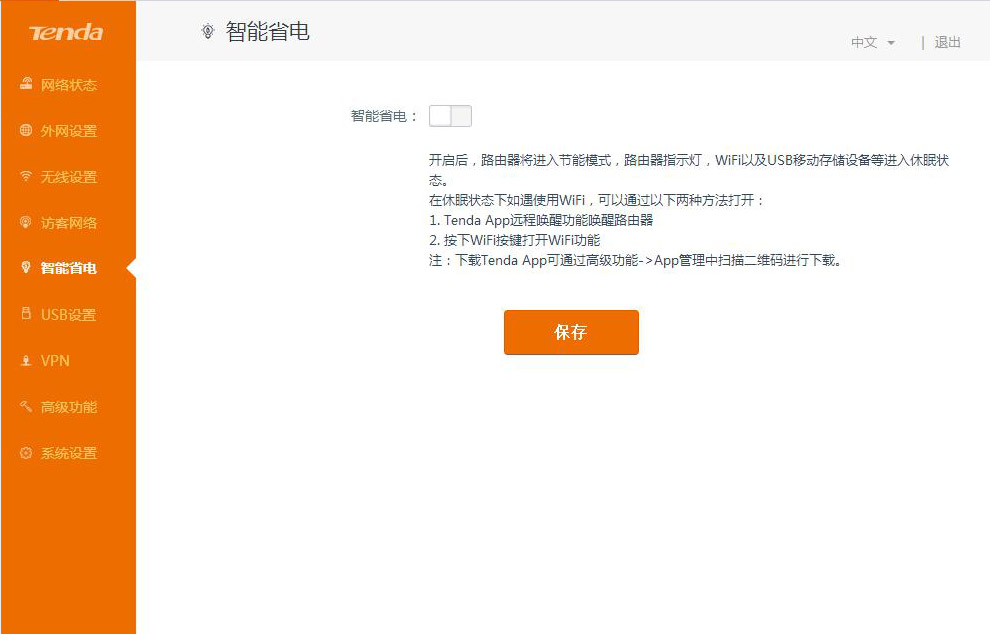Click the line '1. Tenda App远程唤醒功能唤醒路由器'
The image size is (990, 634).
(541, 220)
